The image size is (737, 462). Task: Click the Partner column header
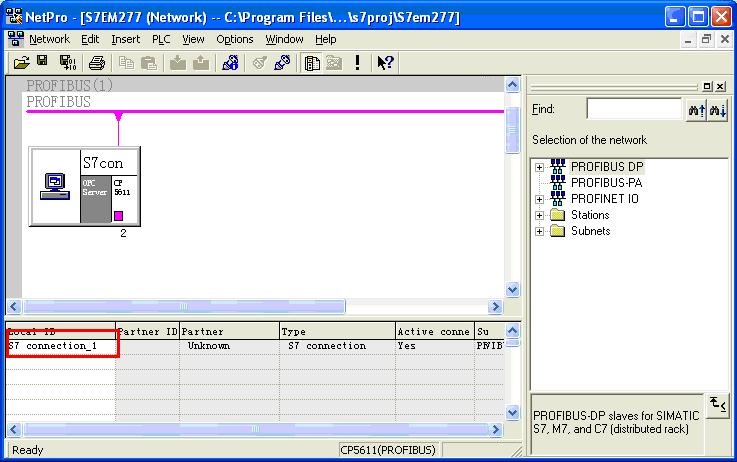click(229, 331)
